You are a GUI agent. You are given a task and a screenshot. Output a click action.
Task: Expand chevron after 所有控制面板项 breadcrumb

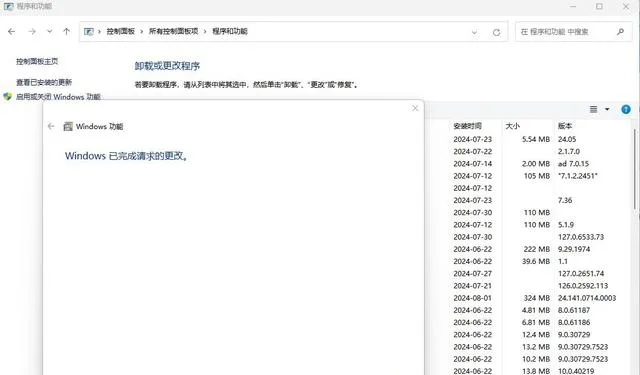205,31
